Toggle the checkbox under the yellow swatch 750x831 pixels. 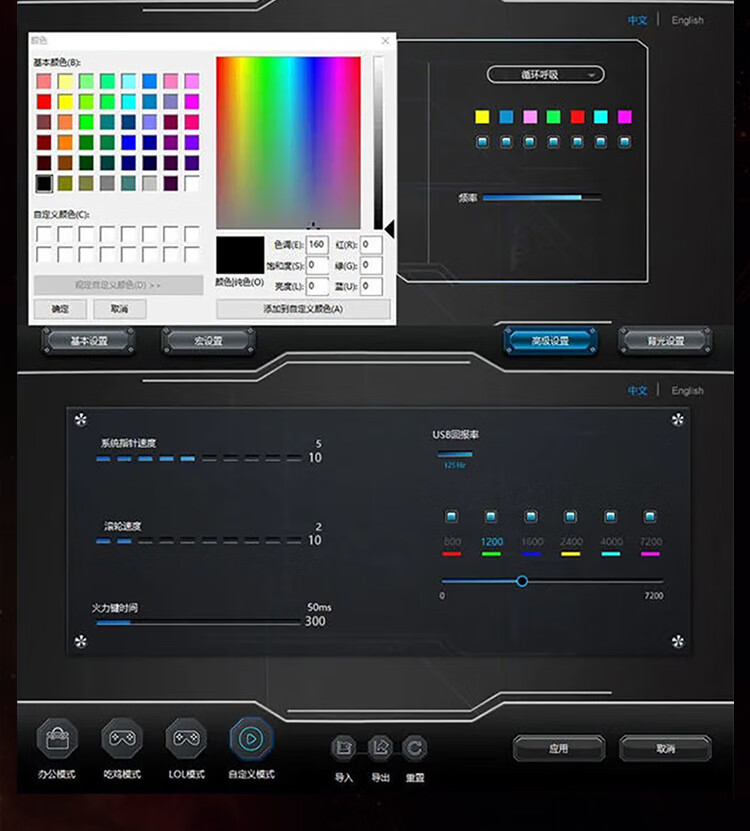click(x=482, y=142)
